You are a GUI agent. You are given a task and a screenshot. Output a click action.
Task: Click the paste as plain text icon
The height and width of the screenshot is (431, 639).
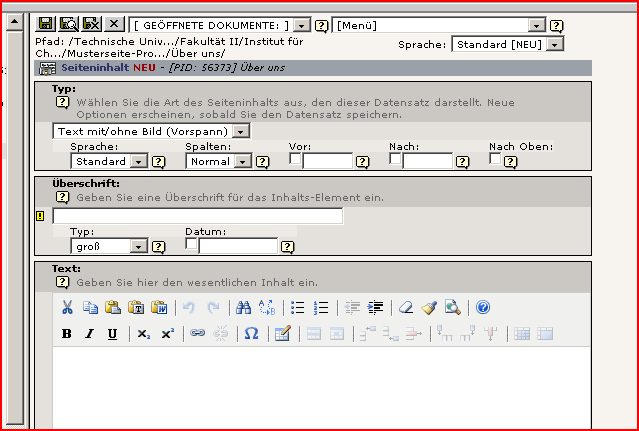coord(136,308)
